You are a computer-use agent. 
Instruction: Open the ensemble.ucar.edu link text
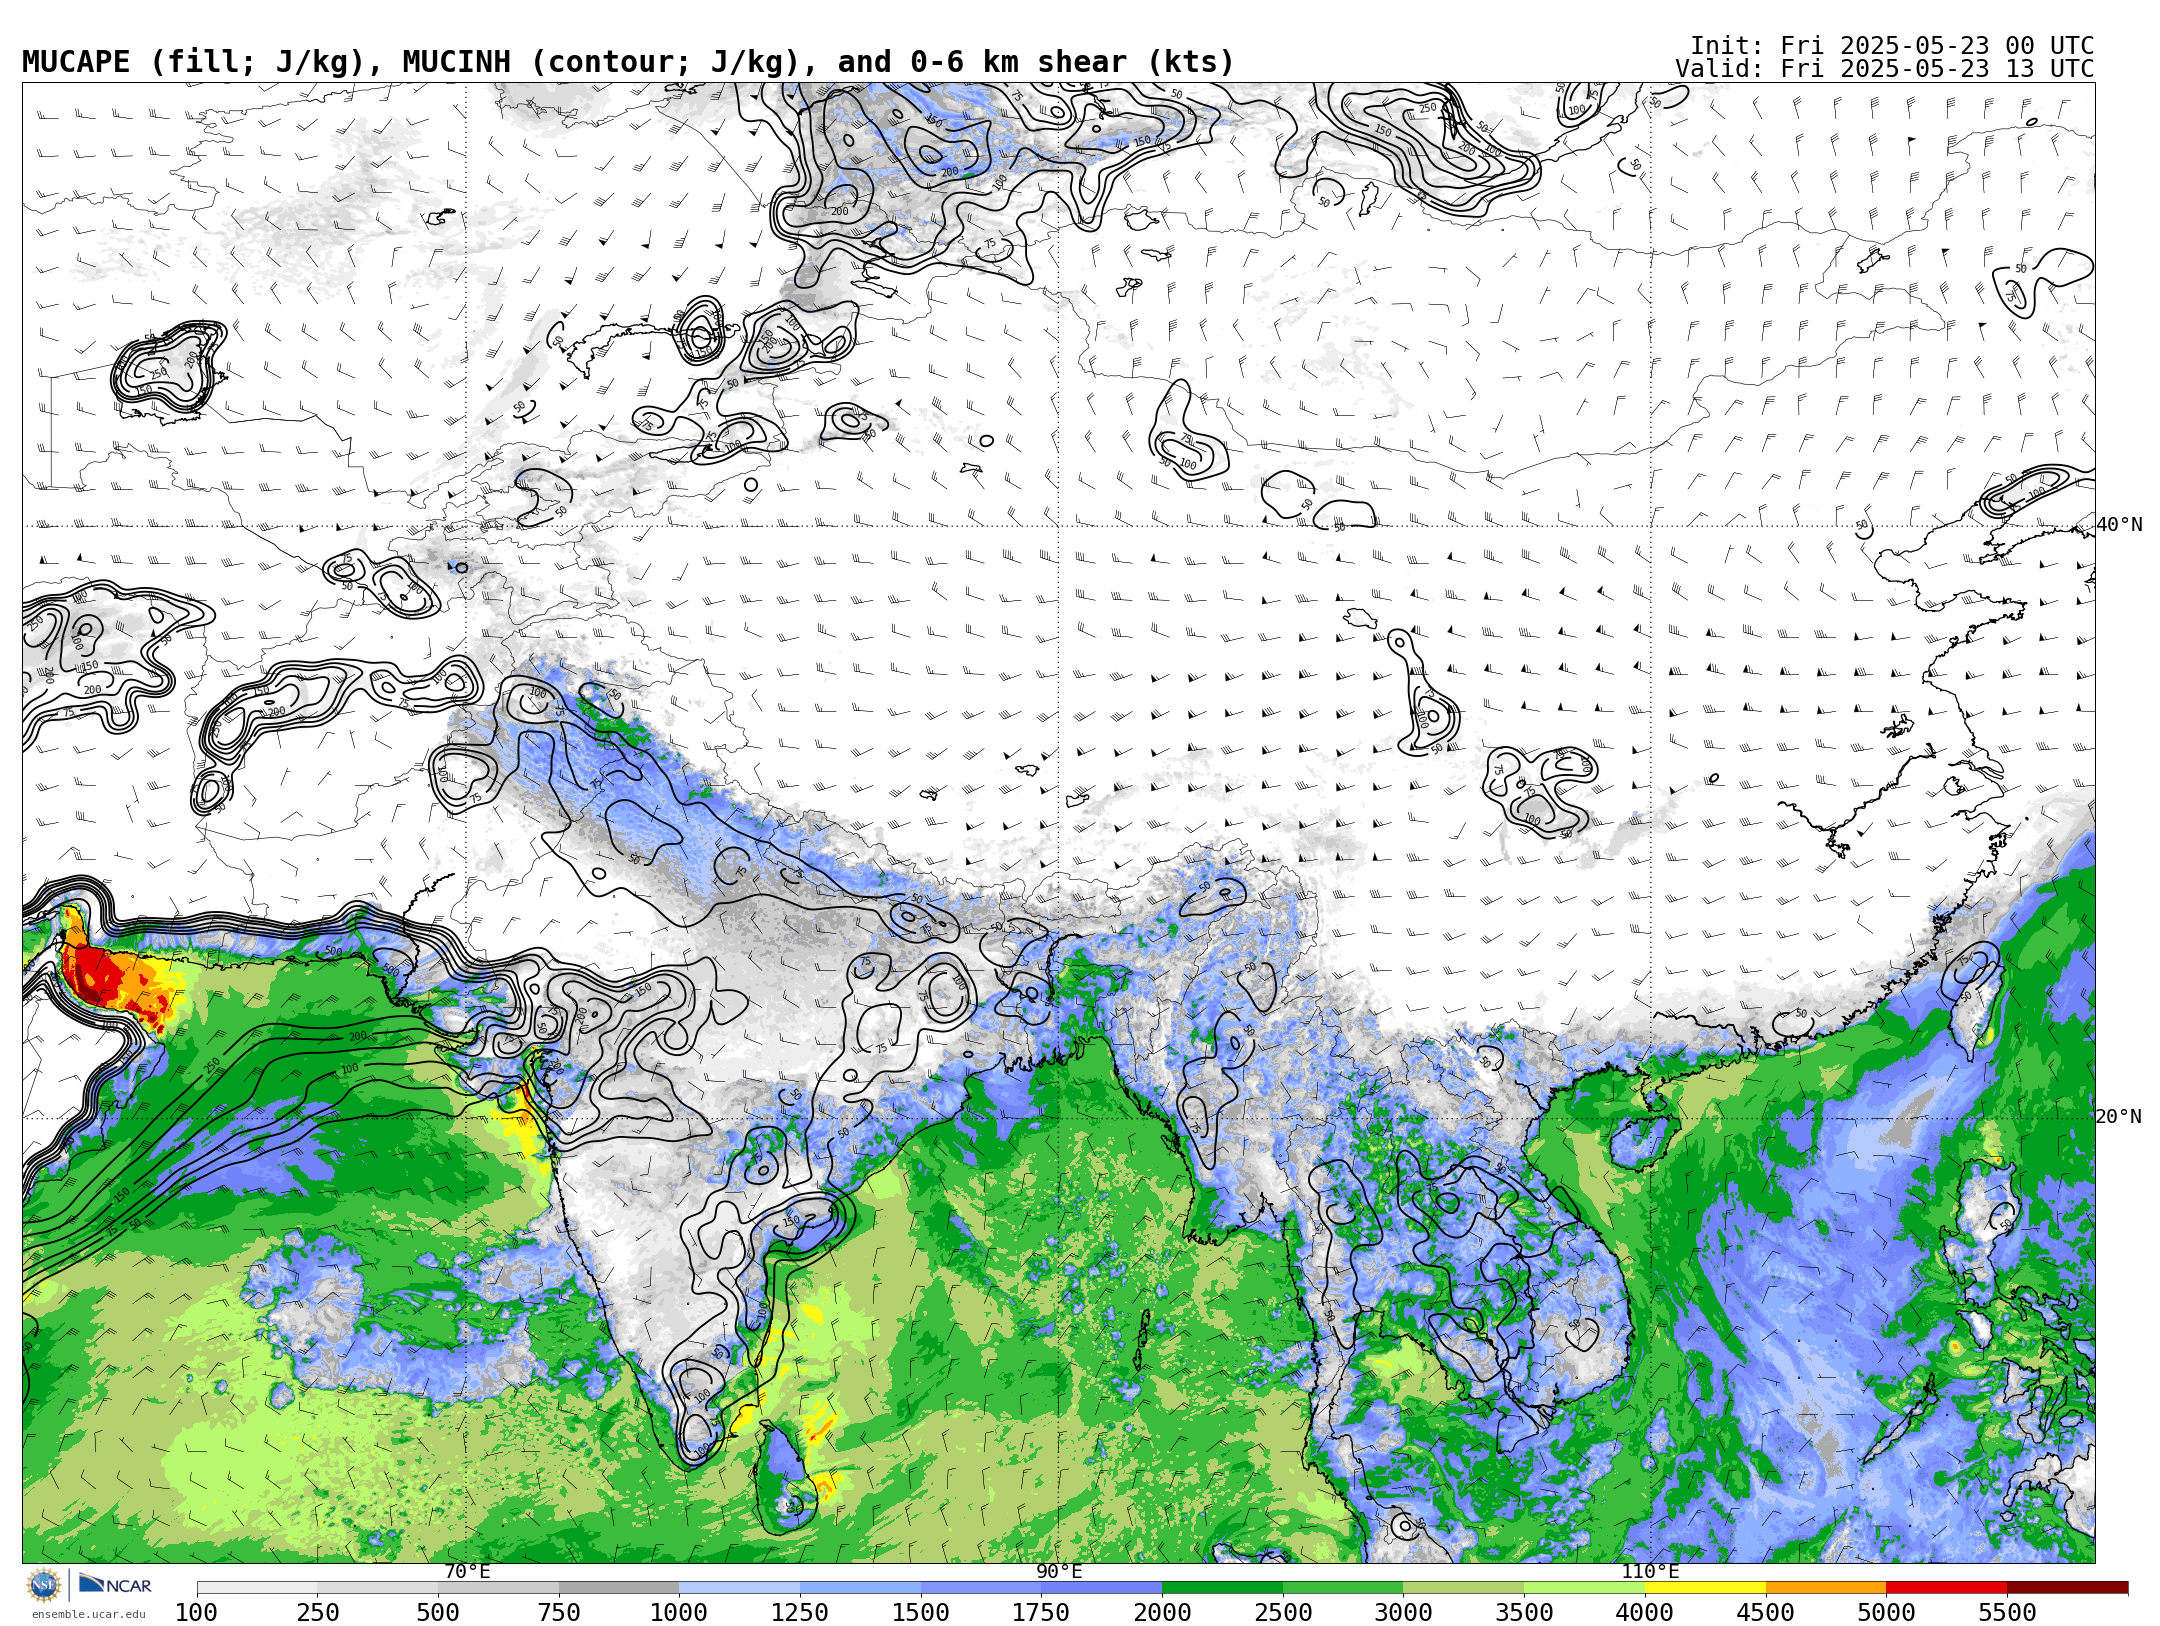pyautogui.click(x=88, y=1614)
